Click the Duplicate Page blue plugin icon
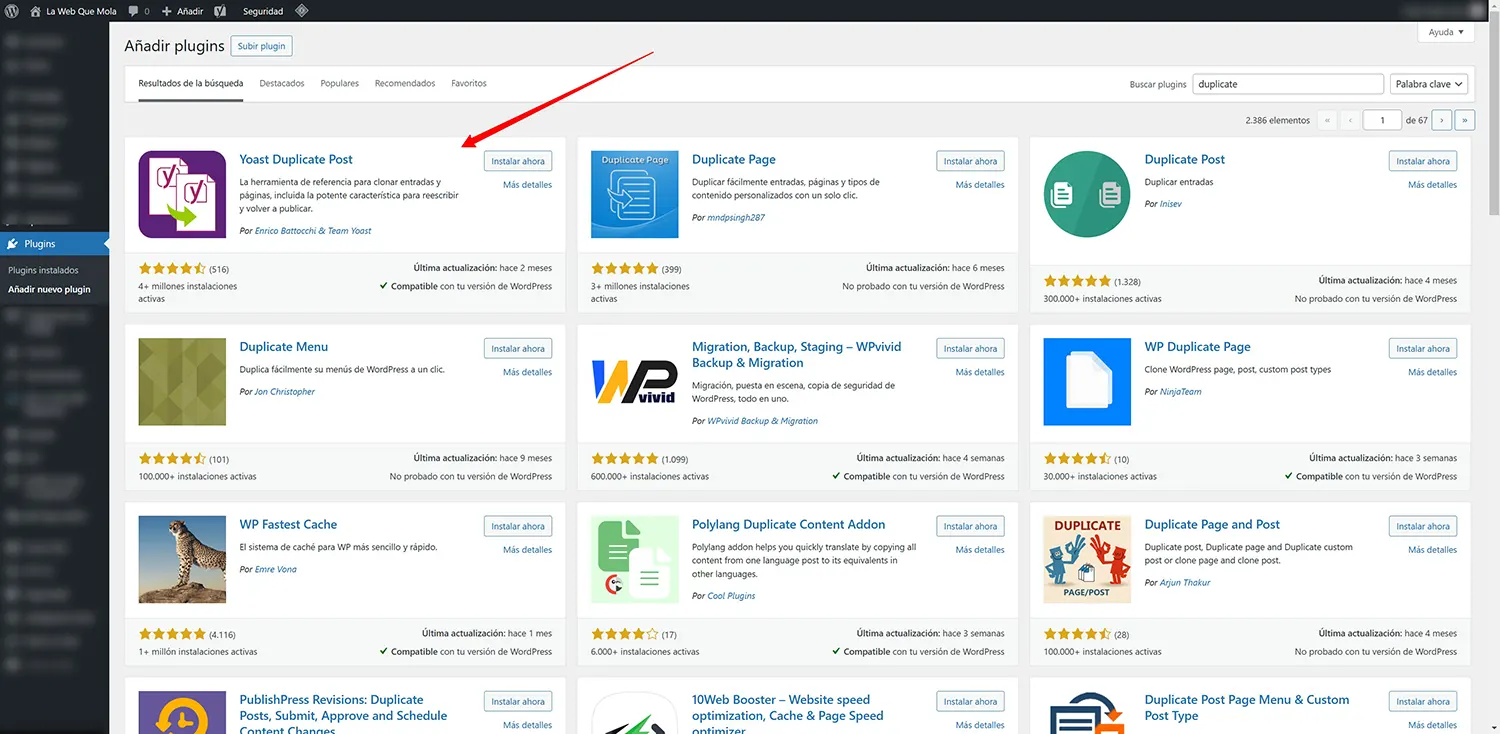1500x734 pixels. (x=634, y=194)
